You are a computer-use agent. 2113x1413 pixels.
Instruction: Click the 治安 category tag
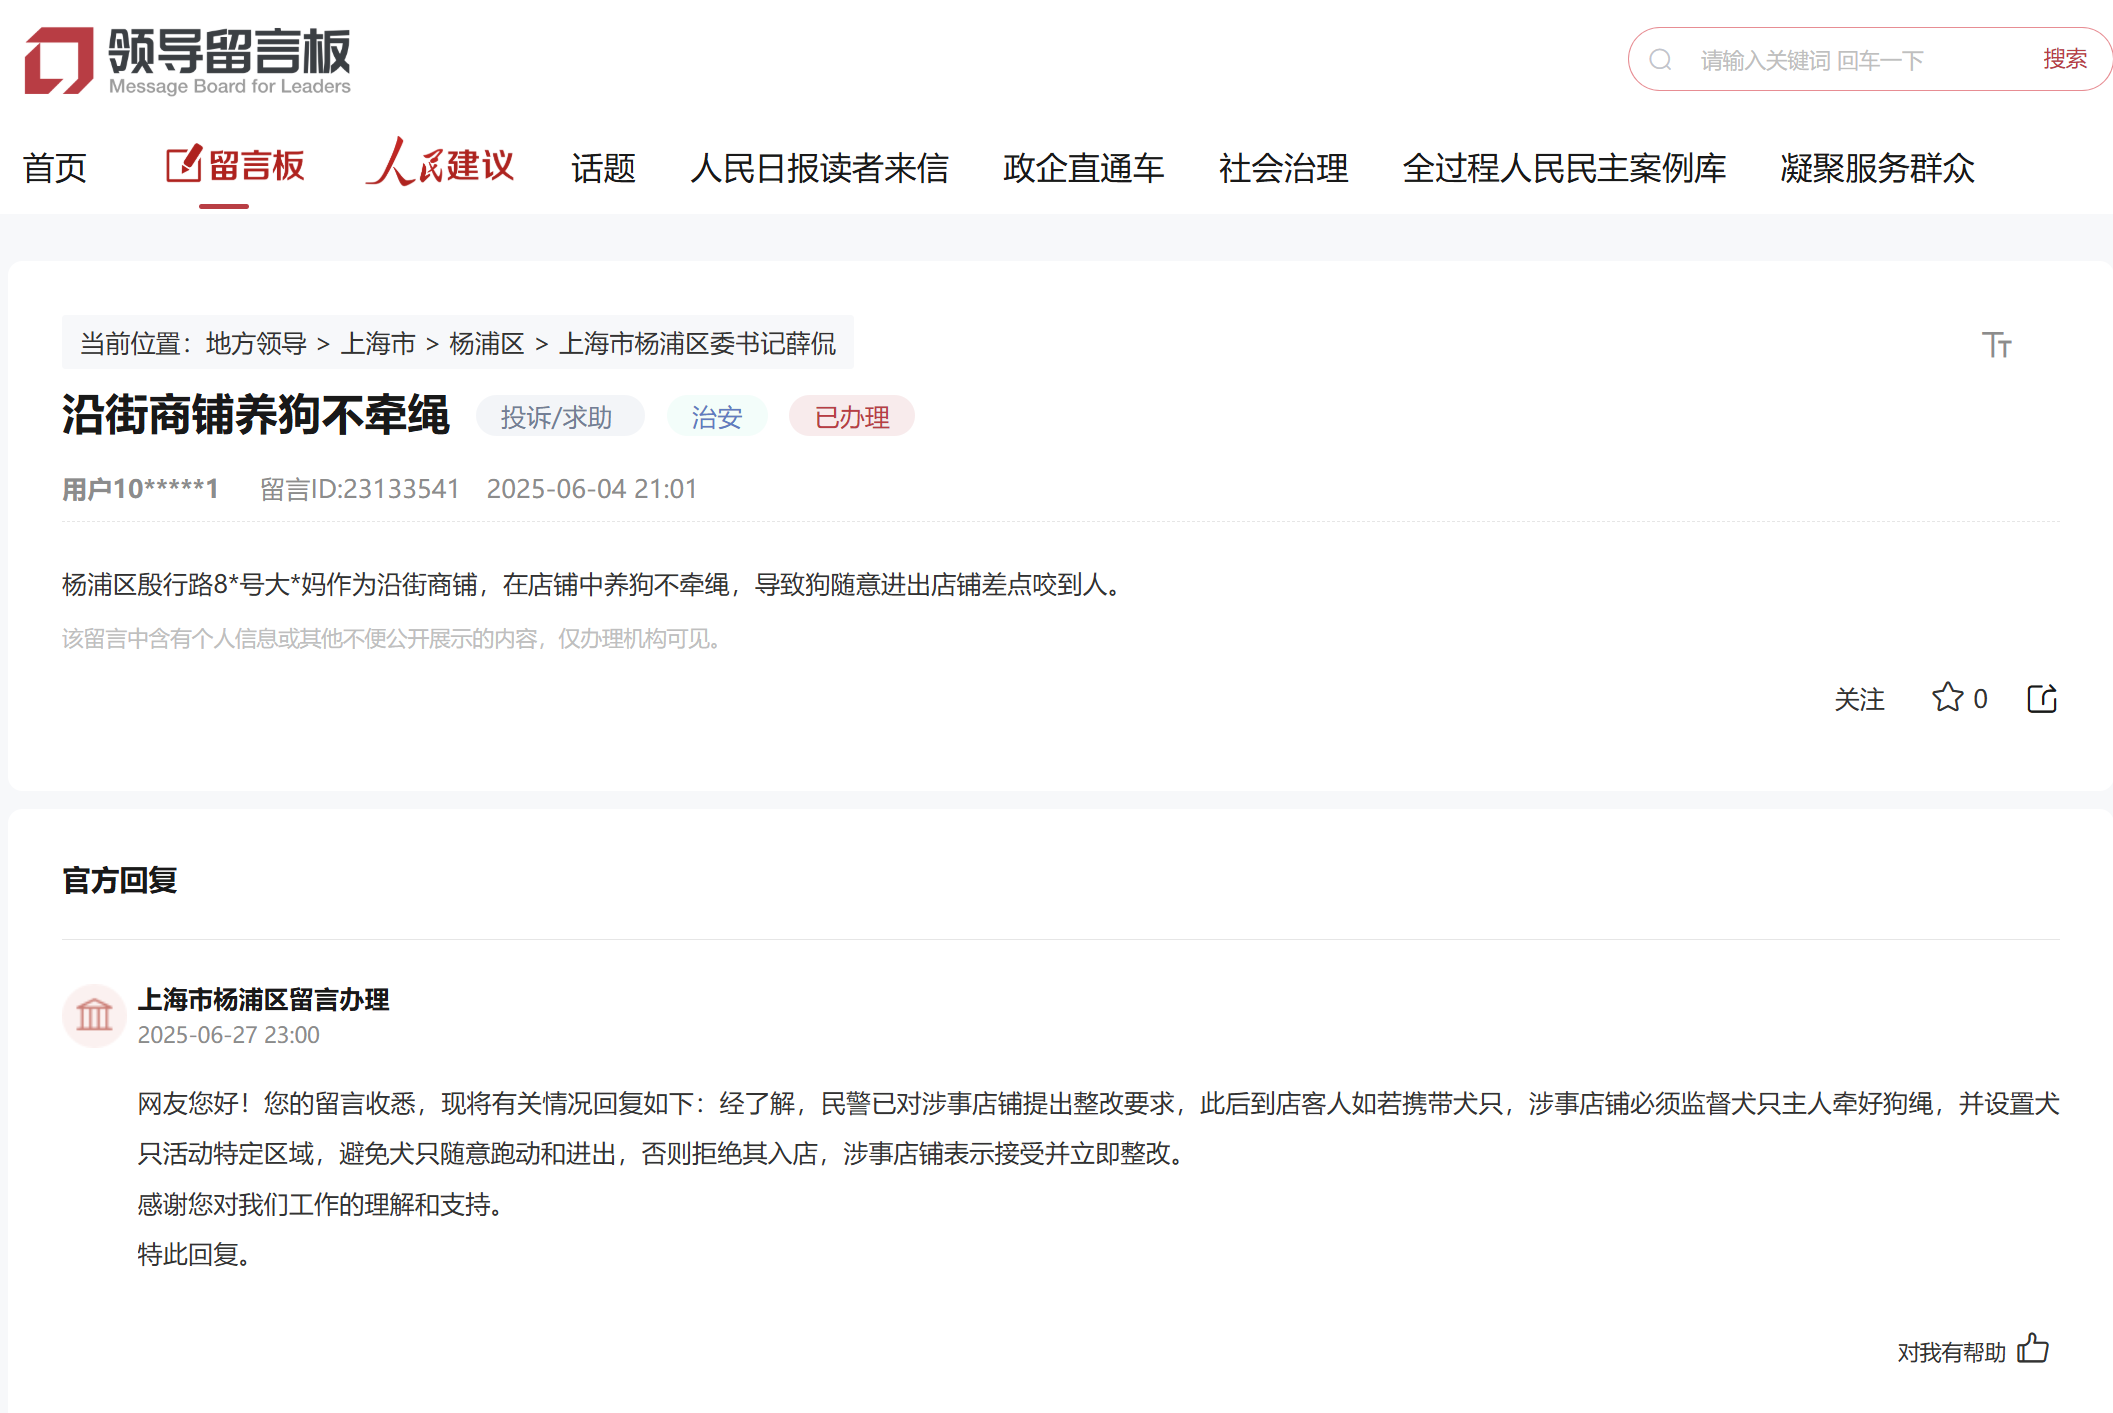point(717,417)
